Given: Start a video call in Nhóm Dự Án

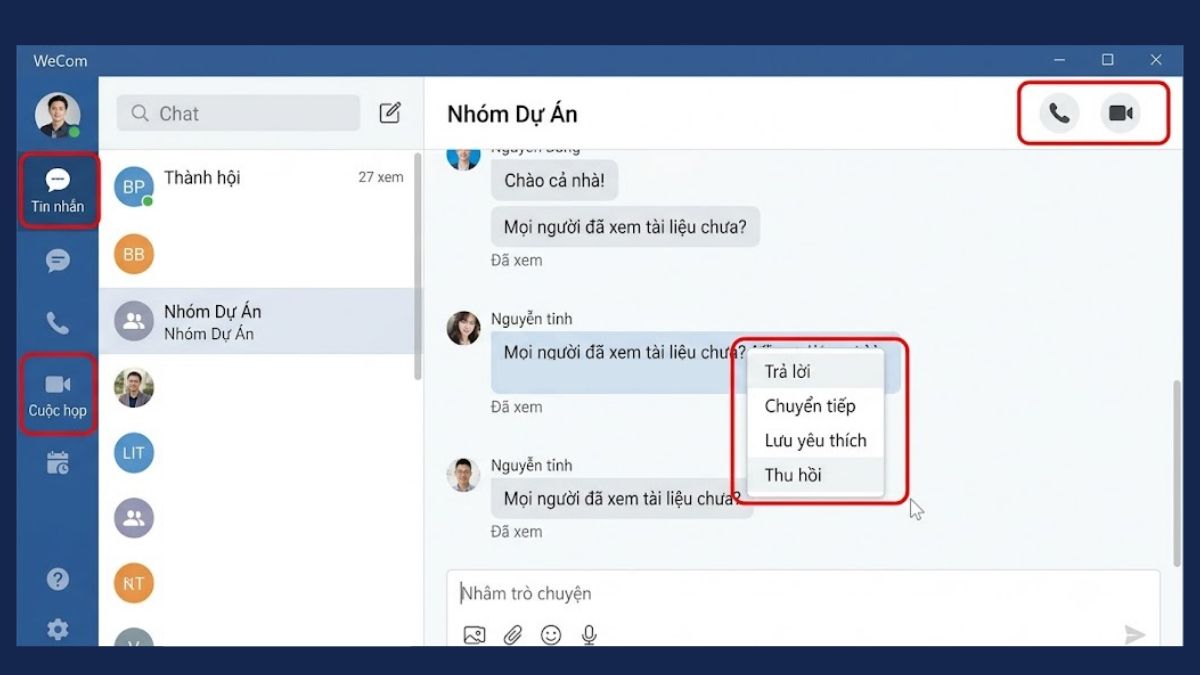Looking at the screenshot, I should click(1121, 113).
